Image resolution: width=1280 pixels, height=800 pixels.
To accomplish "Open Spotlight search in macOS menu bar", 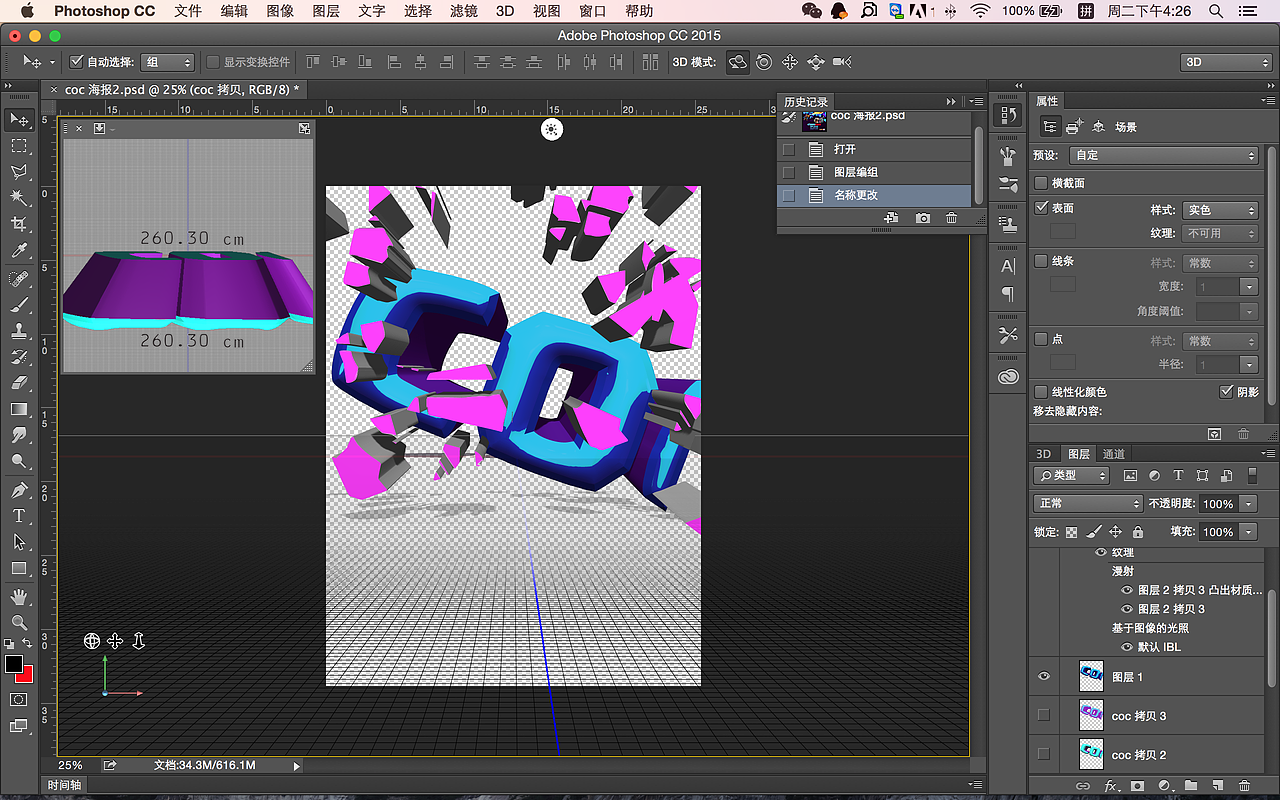I will [x=1216, y=11].
